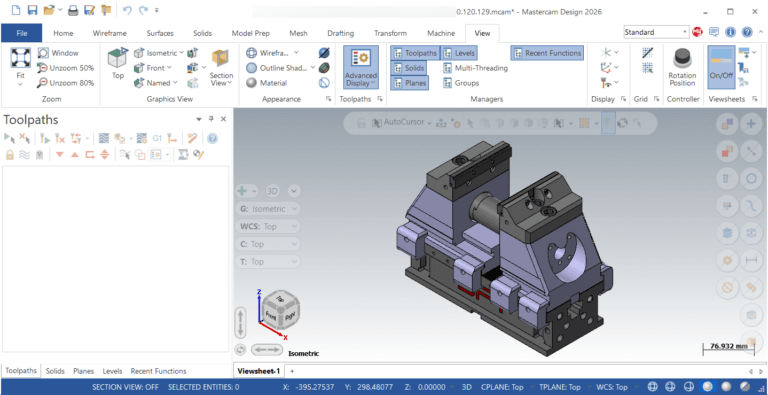Open the C: Top plane dropdown
This screenshot has height=395, width=768.
click(x=268, y=244)
